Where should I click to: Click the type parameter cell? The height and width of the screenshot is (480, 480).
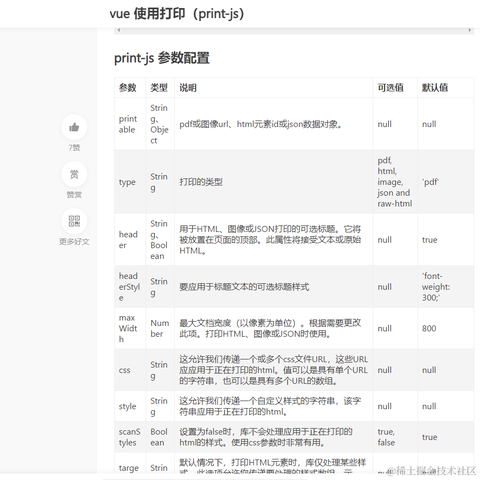click(x=130, y=182)
